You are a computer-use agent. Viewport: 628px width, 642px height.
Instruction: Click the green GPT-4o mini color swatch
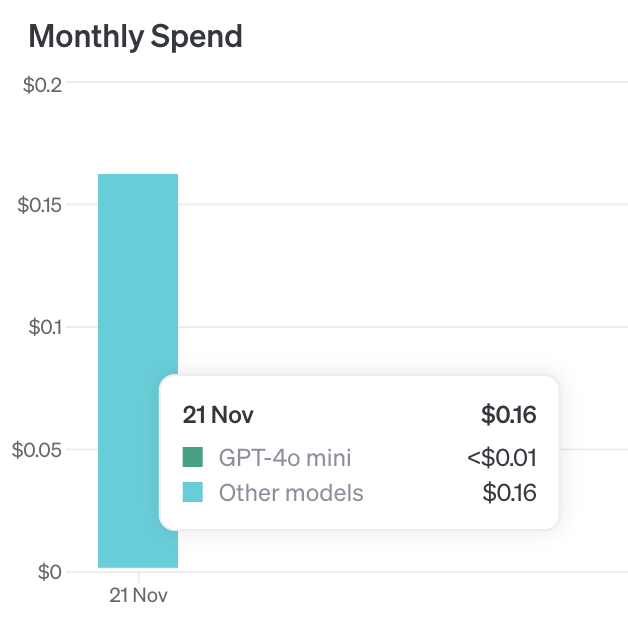pos(193,458)
